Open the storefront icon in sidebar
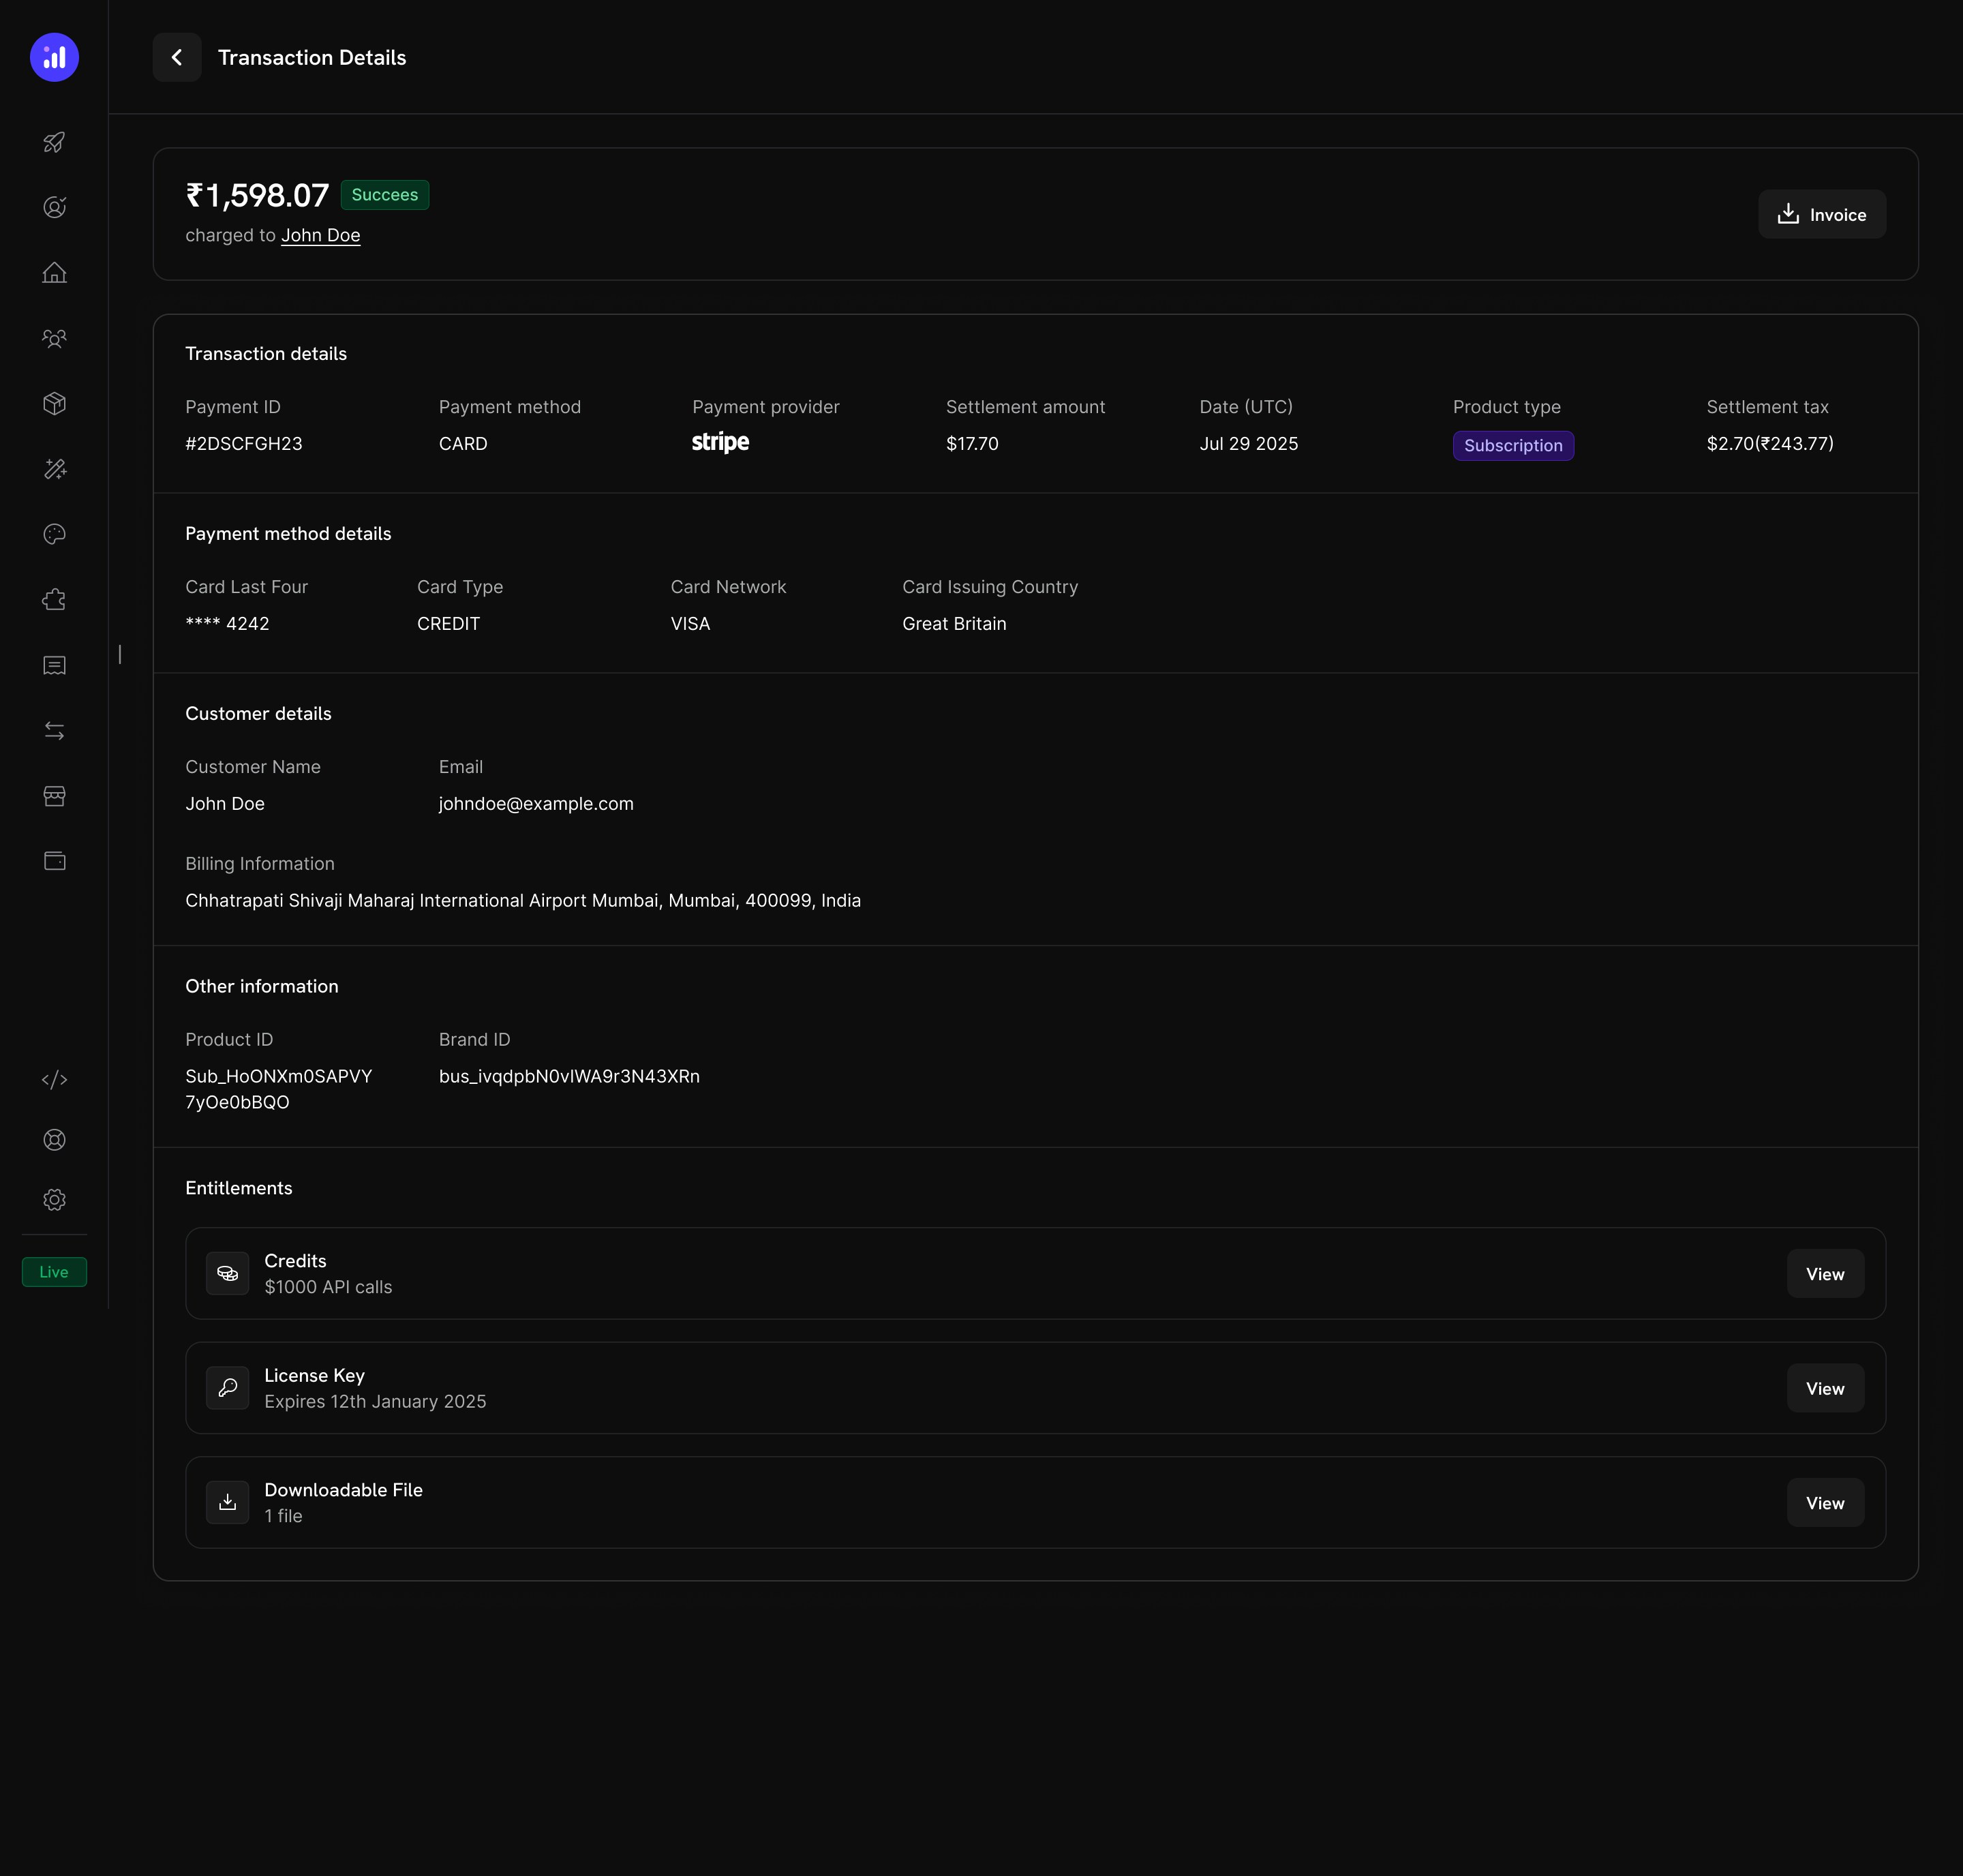 tap(54, 796)
